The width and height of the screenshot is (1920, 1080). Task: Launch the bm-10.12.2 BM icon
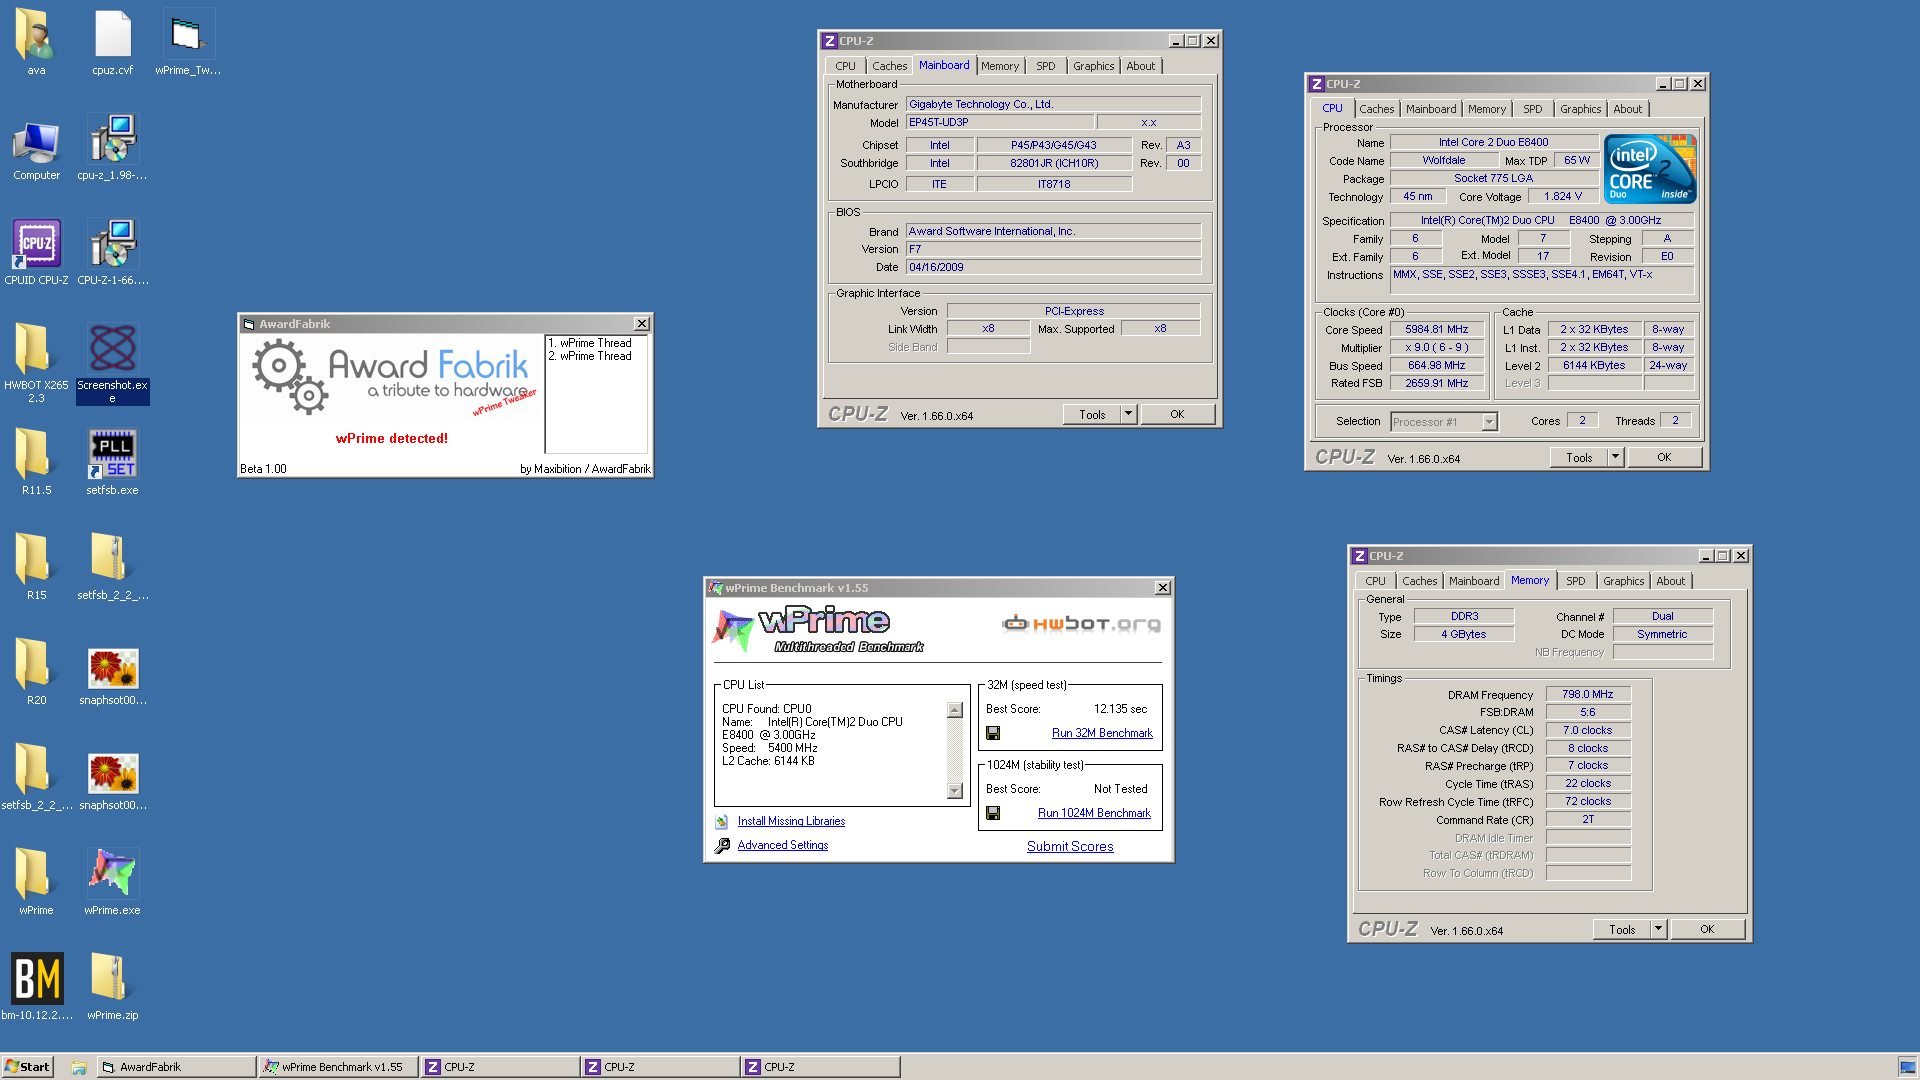pos(36,987)
